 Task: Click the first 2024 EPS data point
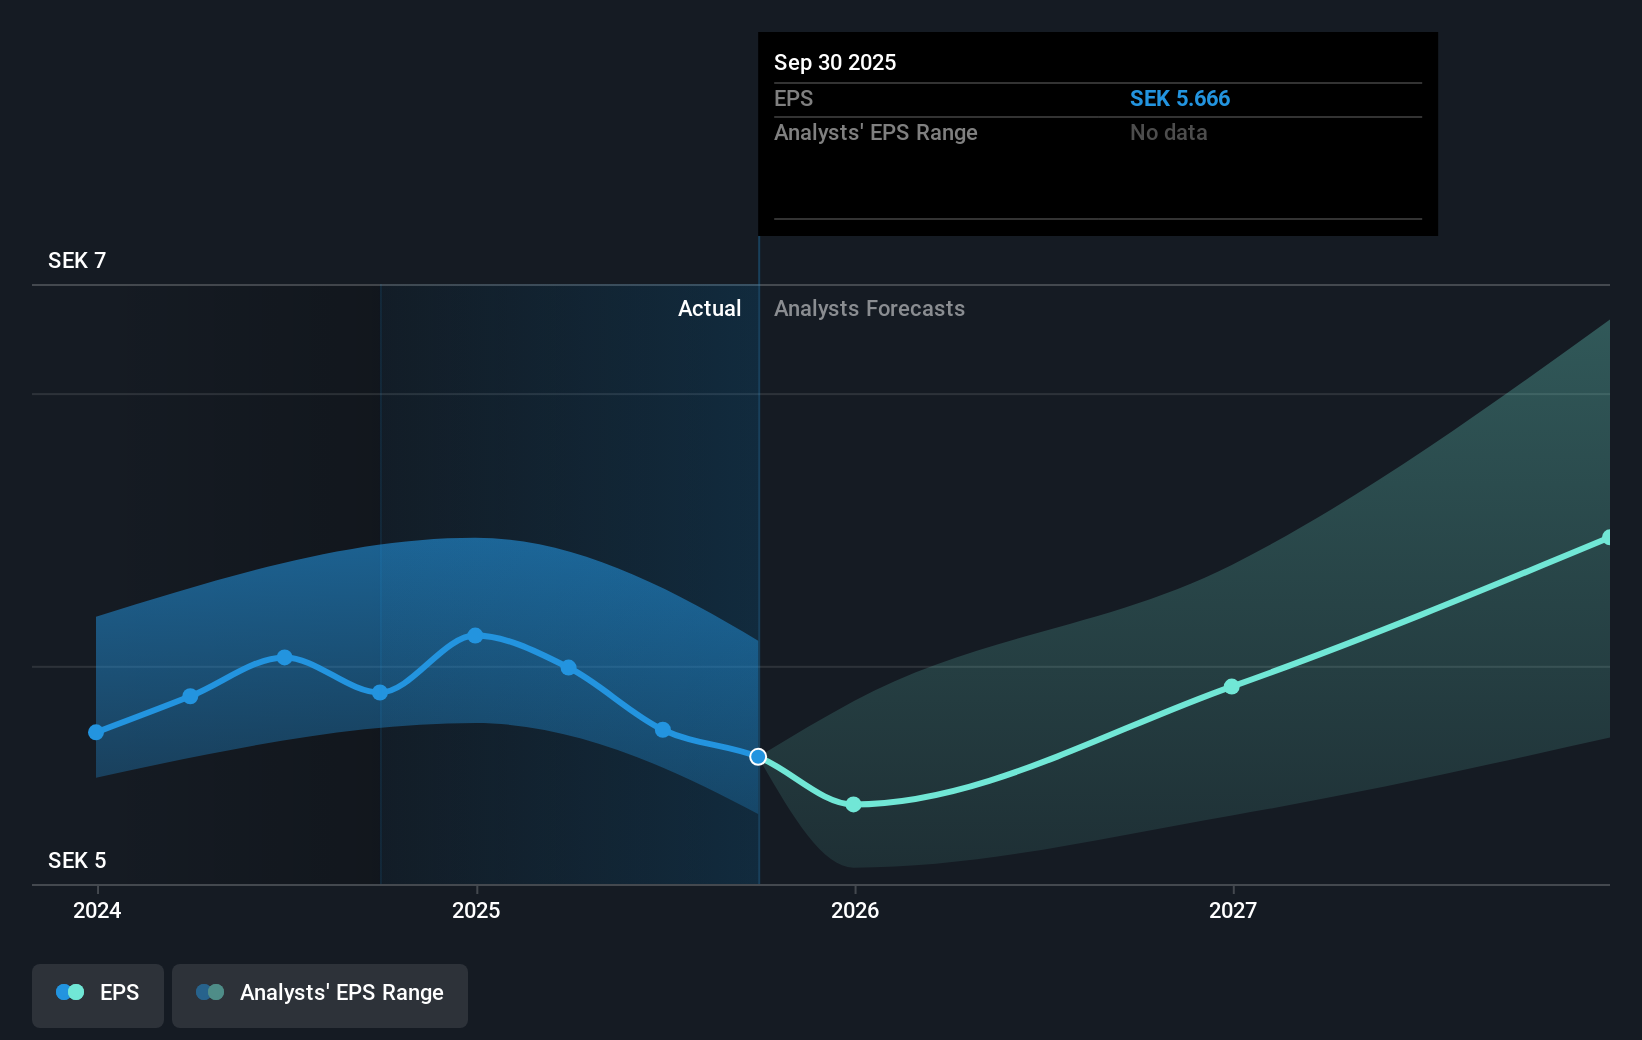95,732
